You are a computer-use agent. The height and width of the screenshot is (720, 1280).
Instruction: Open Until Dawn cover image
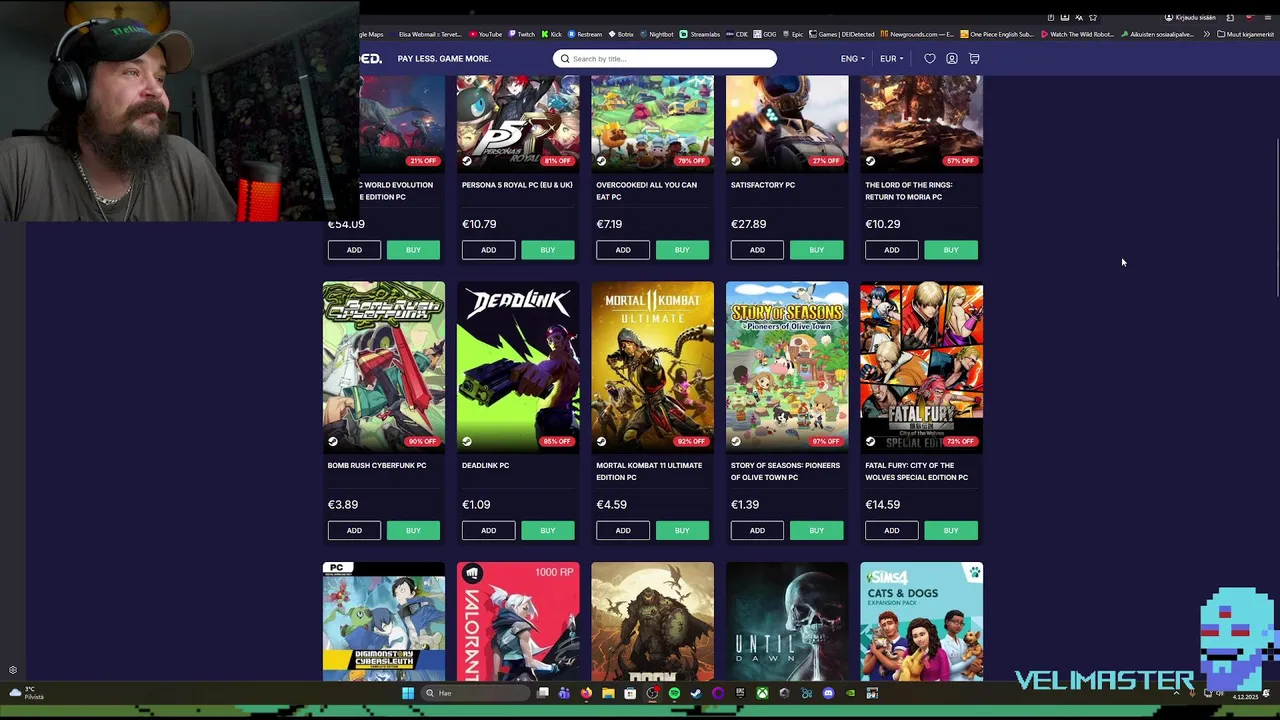click(x=787, y=622)
